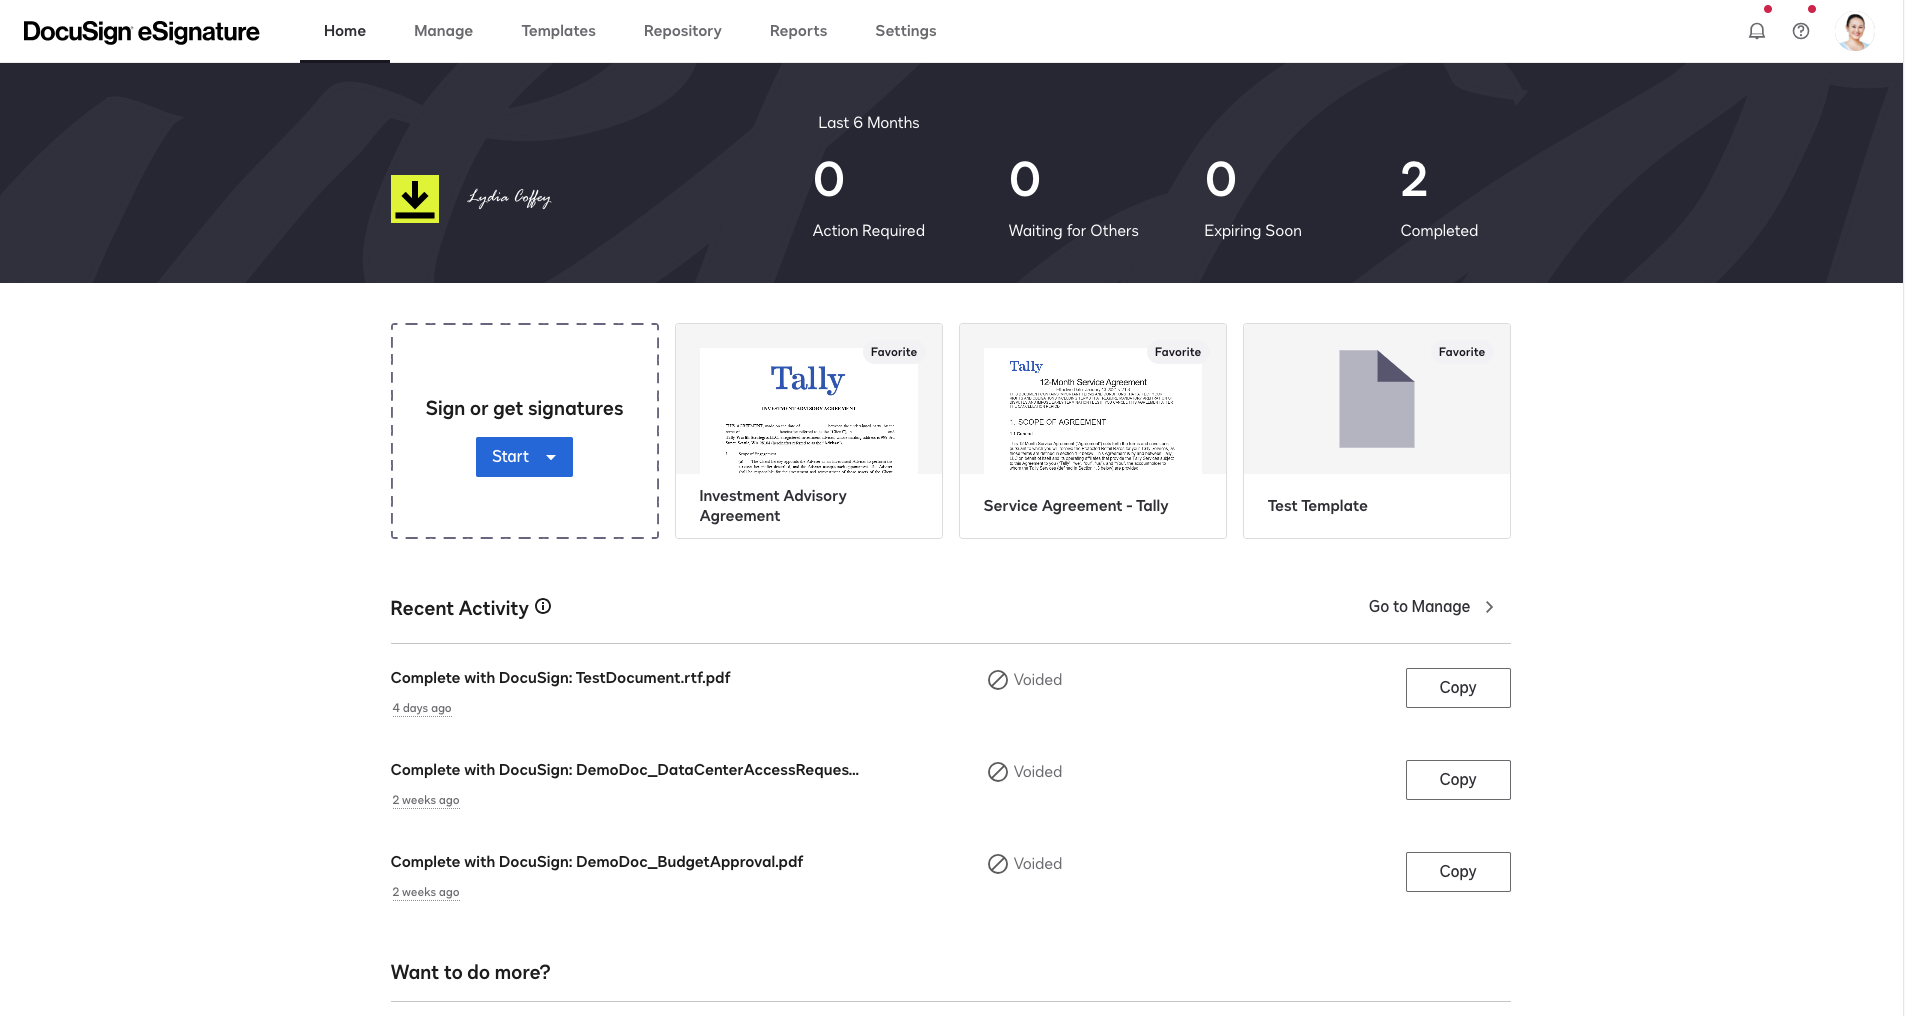Click the Recent Activity info icon
The width and height of the screenshot is (1905, 1016).
(x=543, y=606)
